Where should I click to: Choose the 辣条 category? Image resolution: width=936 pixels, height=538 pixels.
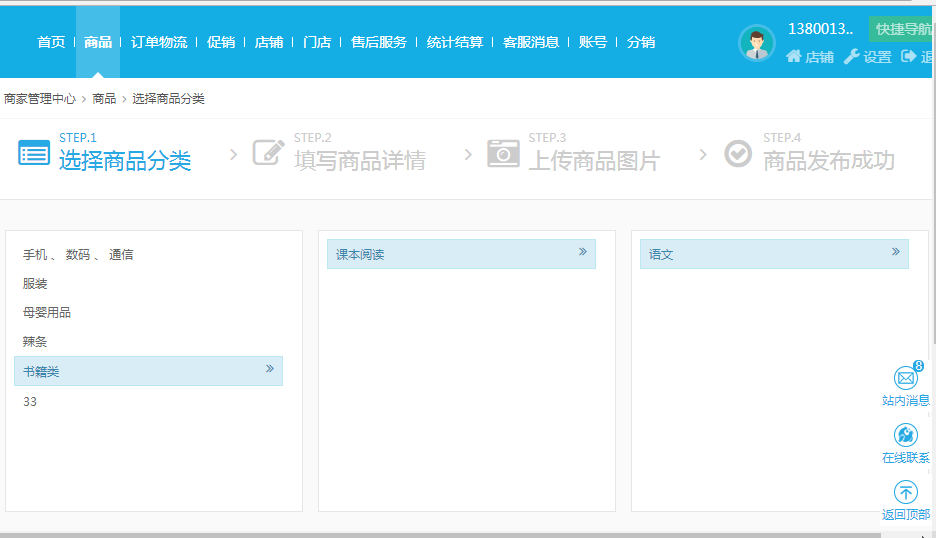(x=35, y=342)
